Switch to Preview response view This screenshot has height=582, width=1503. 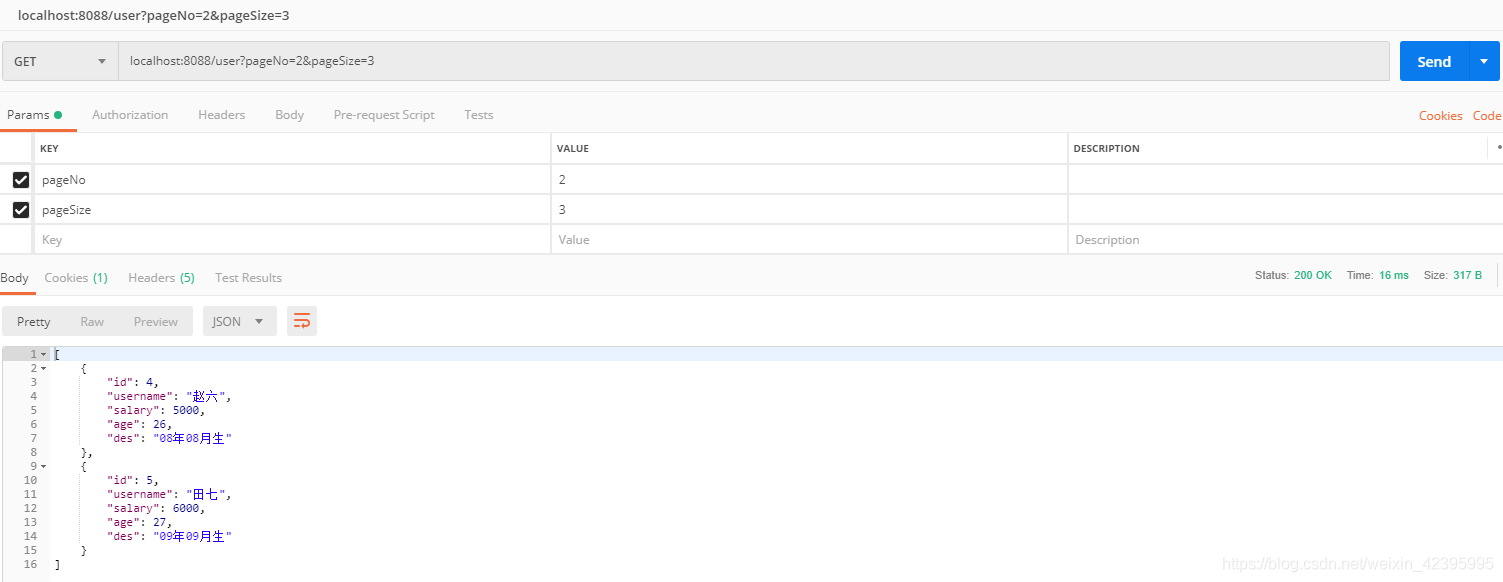click(156, 321)
